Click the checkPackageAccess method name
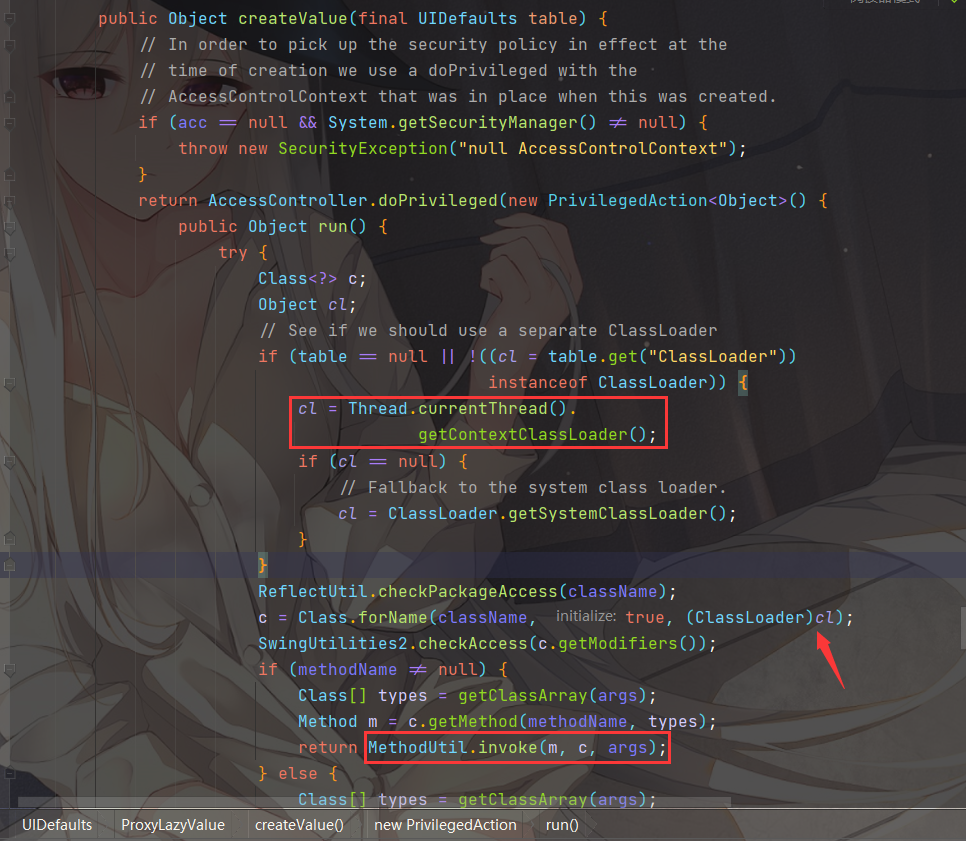Image resolution: width=966 pixels, height=841 pixels. coord(468,592)
